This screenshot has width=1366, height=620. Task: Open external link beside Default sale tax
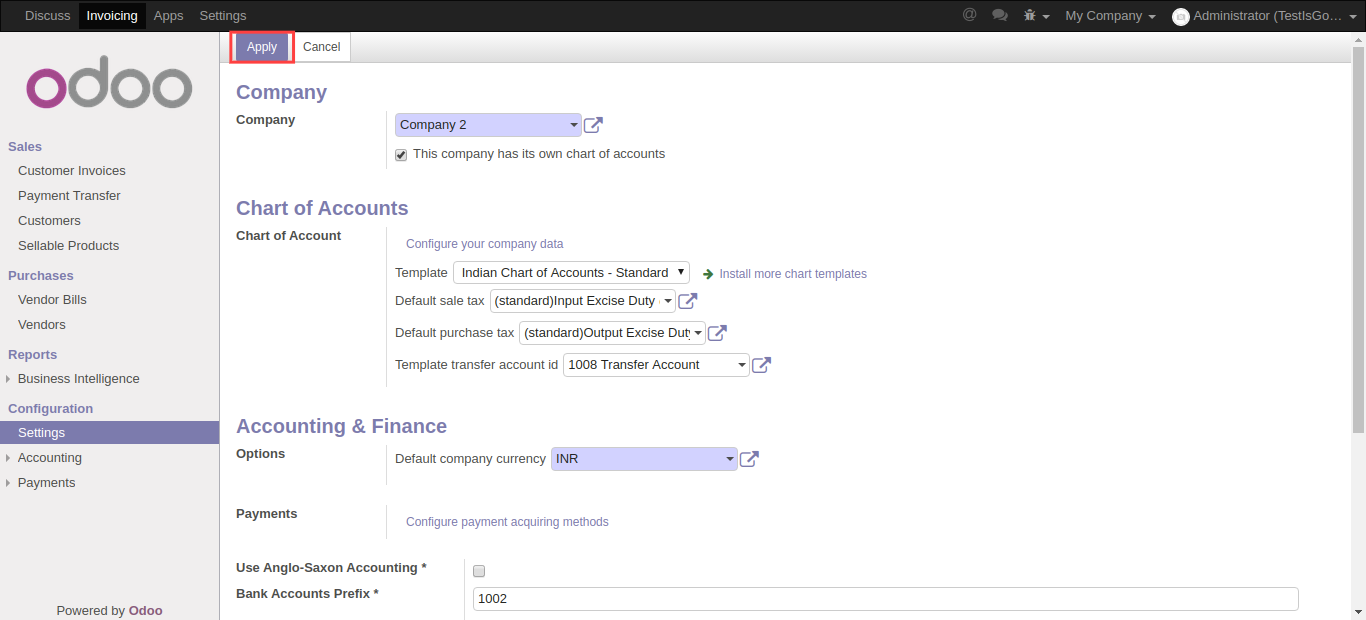pos(688,301)
